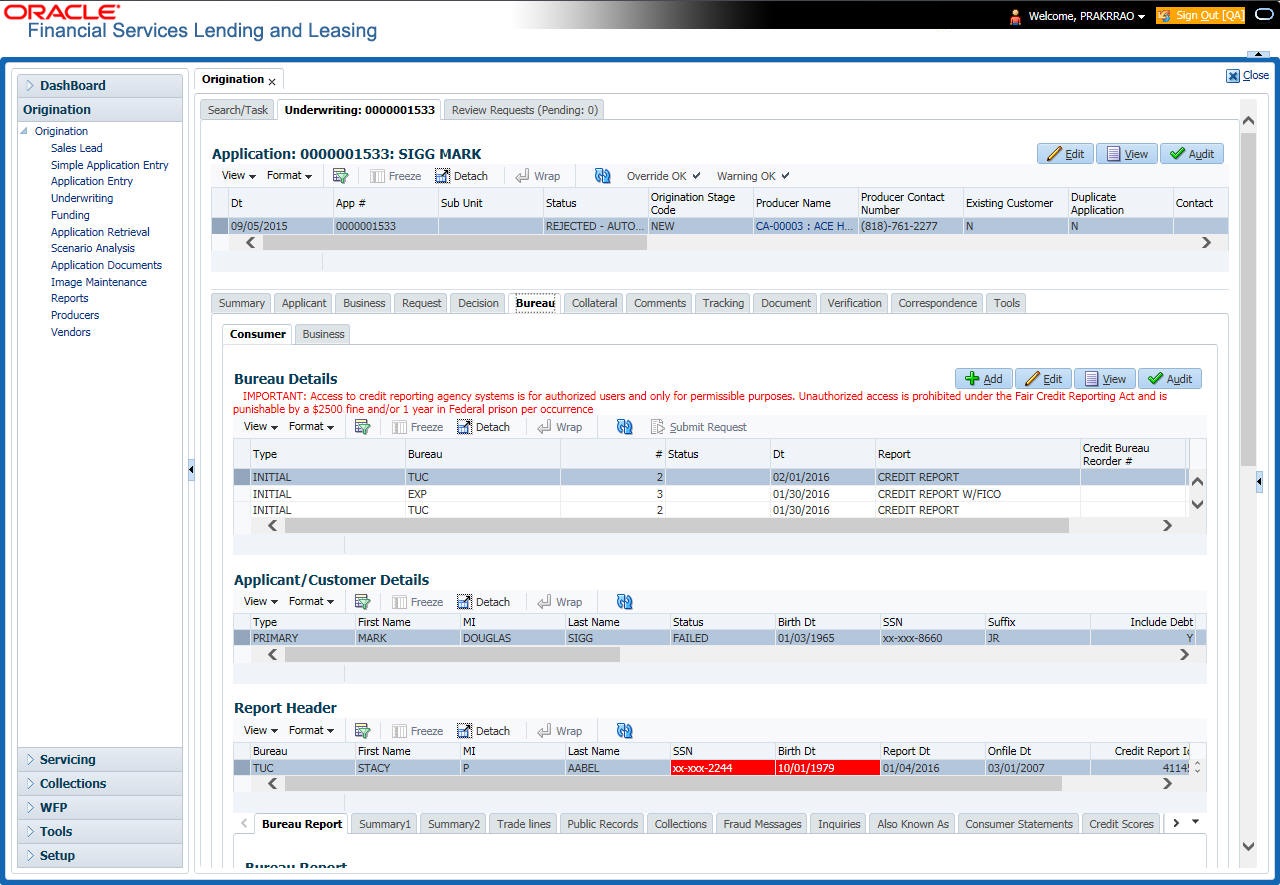Click Add button in Bureau Details
The height and width of the screenshot is (885, 1280).
(984, 379)
